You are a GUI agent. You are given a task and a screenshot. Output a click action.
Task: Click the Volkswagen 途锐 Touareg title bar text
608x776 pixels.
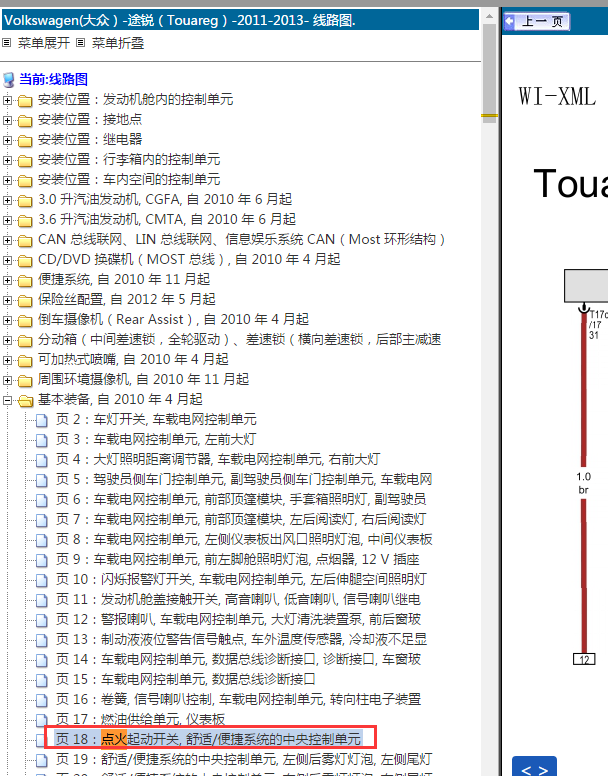click(180, 20)
